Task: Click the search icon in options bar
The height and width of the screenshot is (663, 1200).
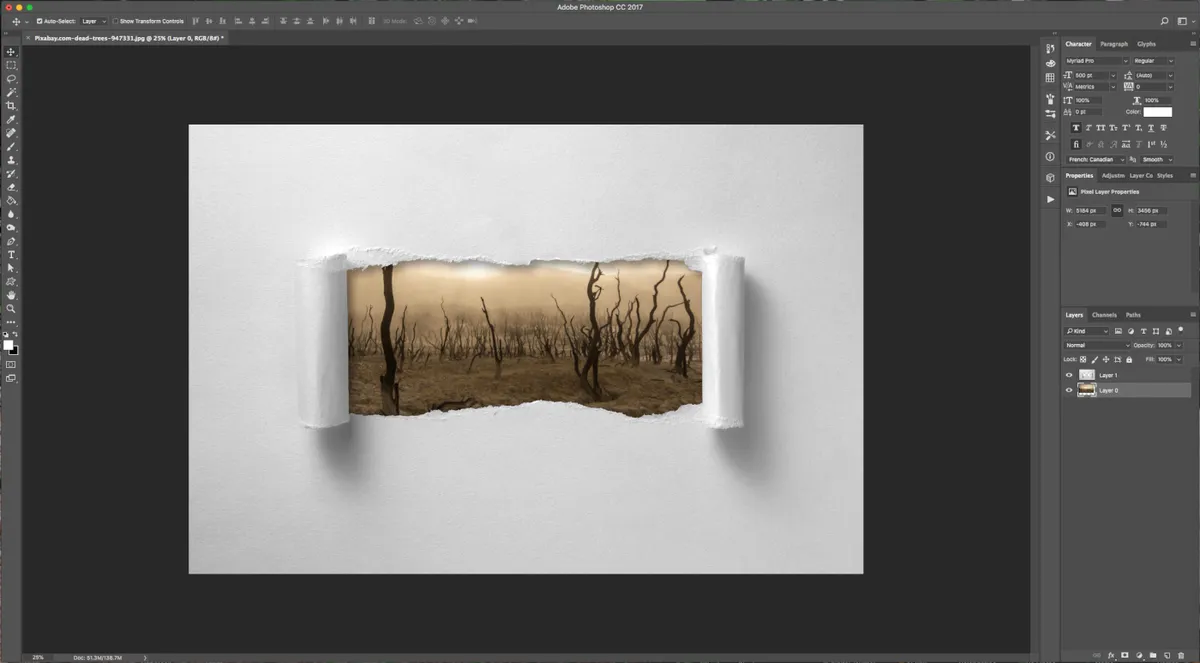Action: 1165,21
